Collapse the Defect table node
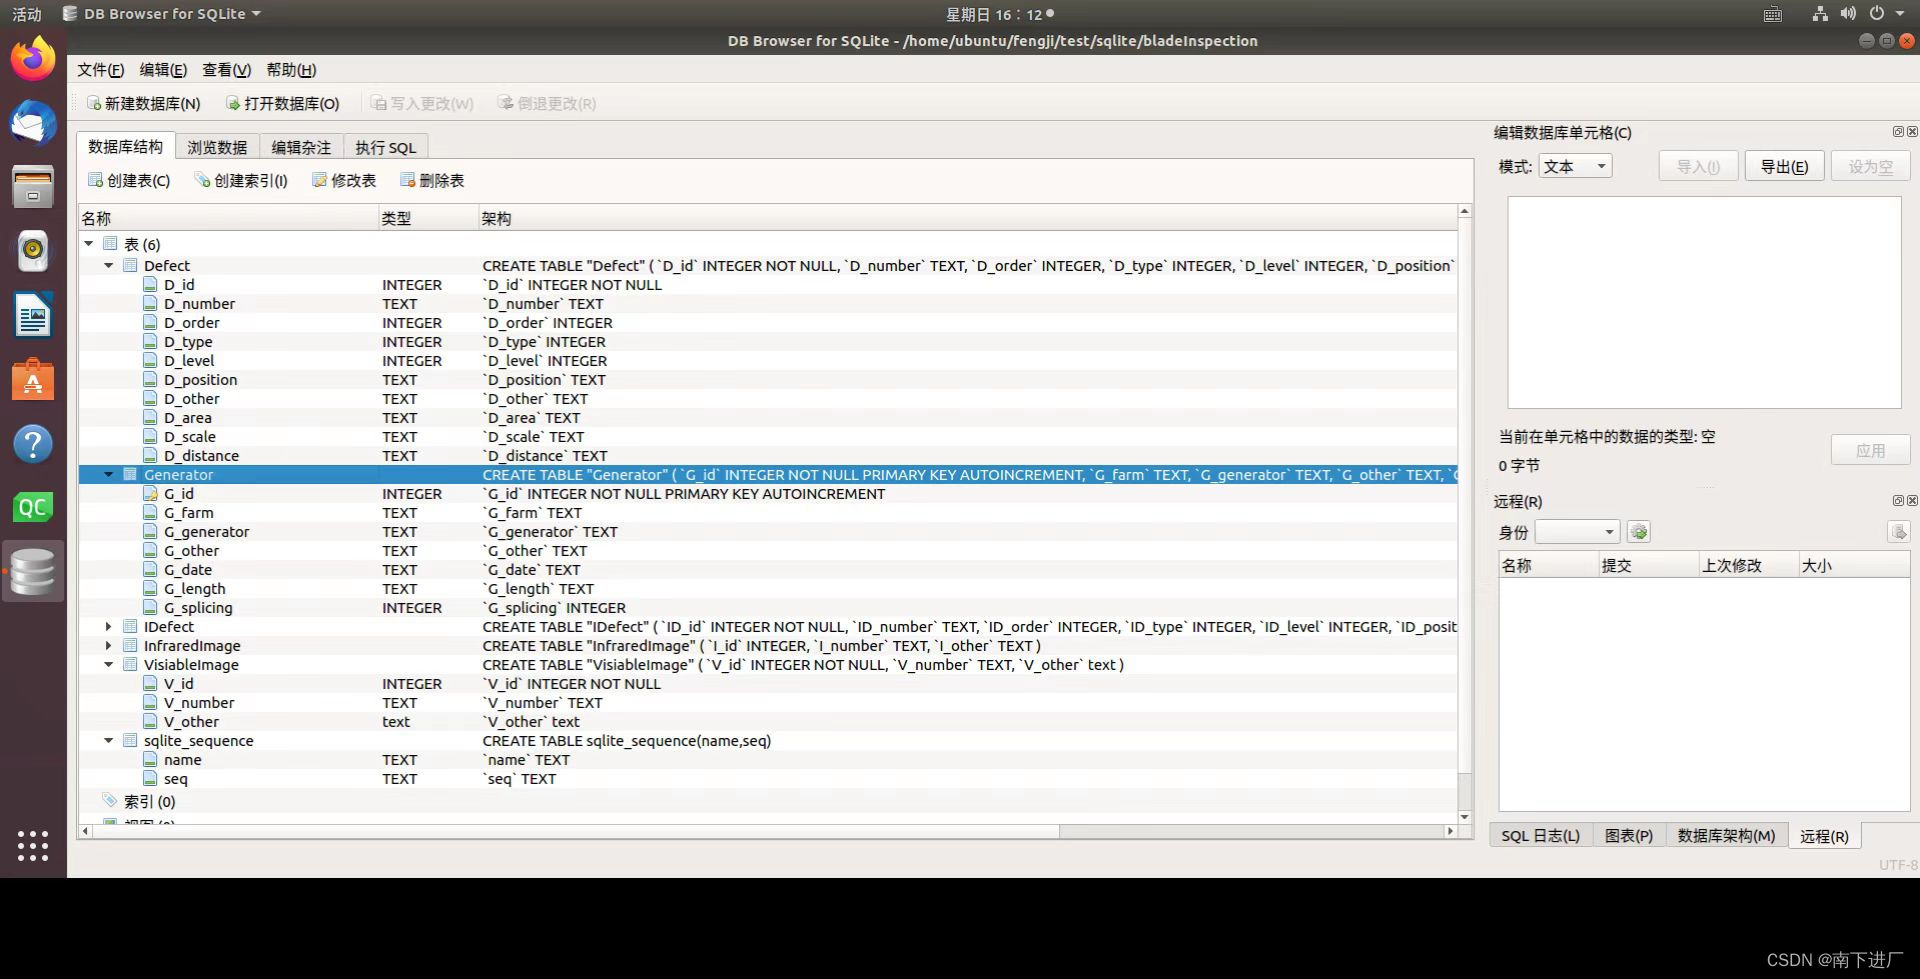This screenshot has height=979, width=1920. (x=109, y=265)
